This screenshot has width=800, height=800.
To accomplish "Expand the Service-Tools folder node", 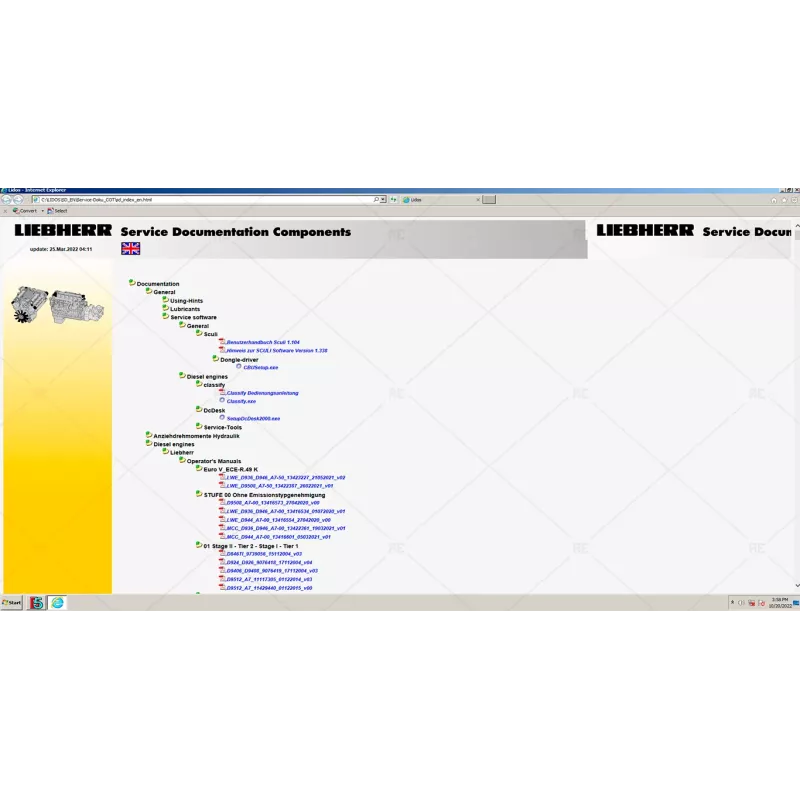I will pos(198,427).
